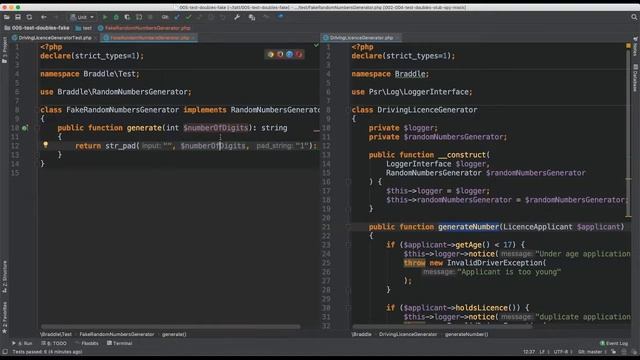Place cursor on $numberOfDigits parameter at line 10

216,128
